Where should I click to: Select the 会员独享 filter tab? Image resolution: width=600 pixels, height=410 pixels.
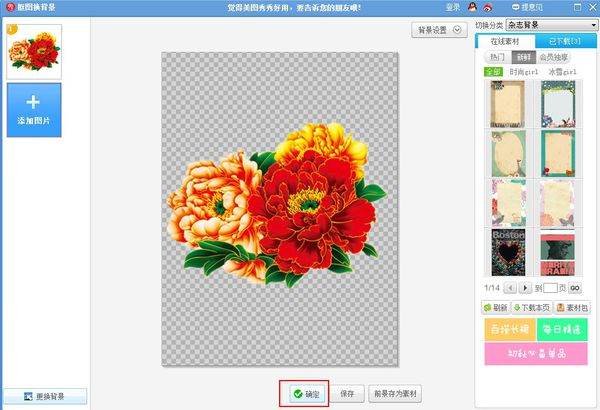click(553, 57)
